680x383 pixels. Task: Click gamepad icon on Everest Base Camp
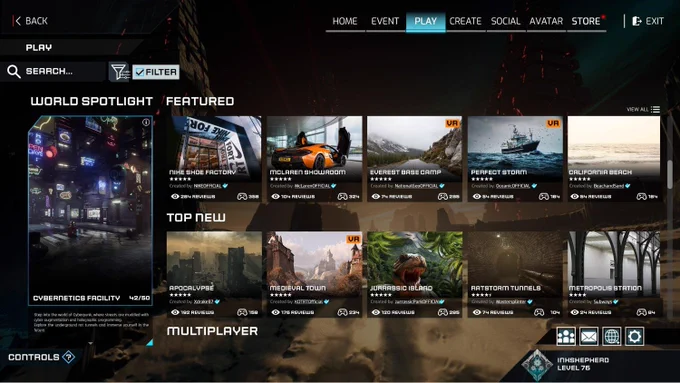(x=443, y=196)
